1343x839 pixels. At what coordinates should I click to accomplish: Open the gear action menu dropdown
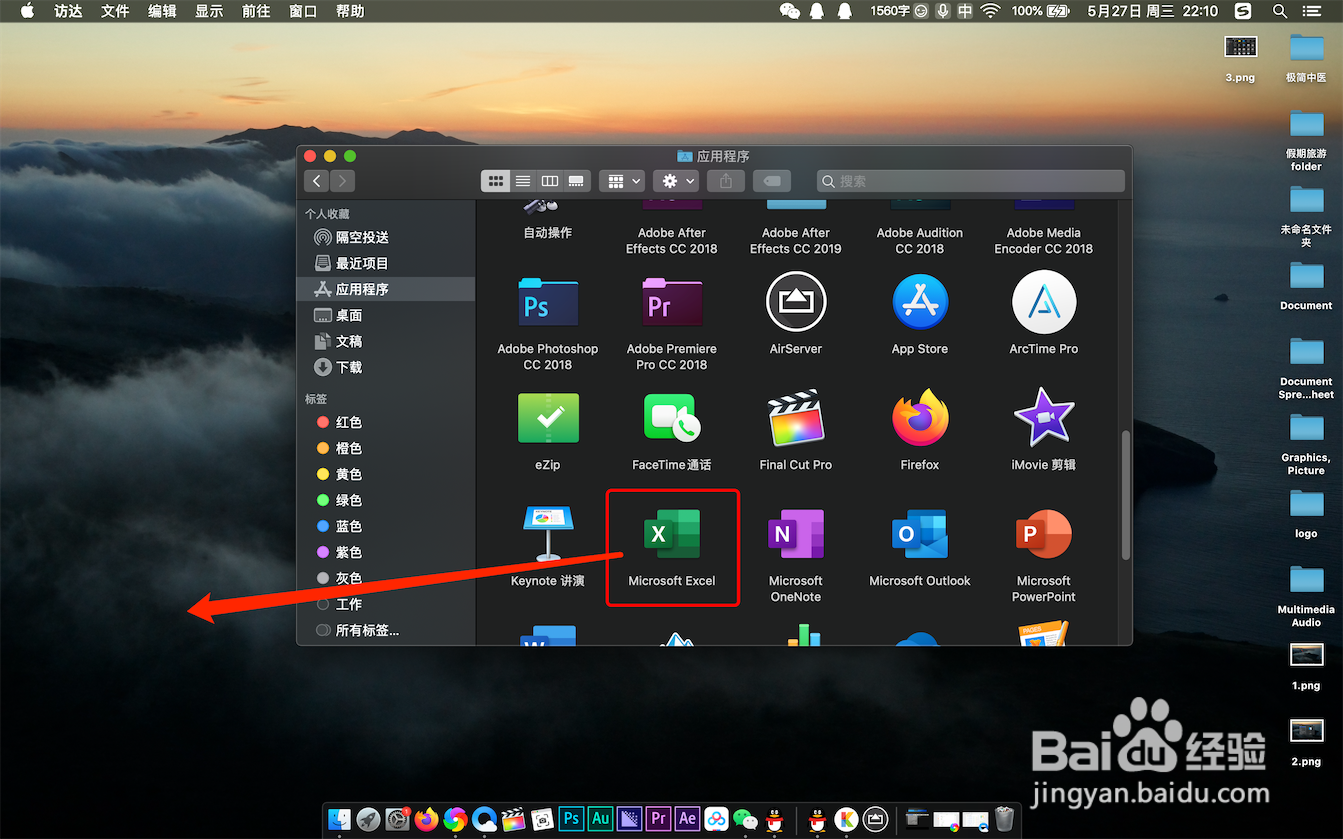pos(676,181)
